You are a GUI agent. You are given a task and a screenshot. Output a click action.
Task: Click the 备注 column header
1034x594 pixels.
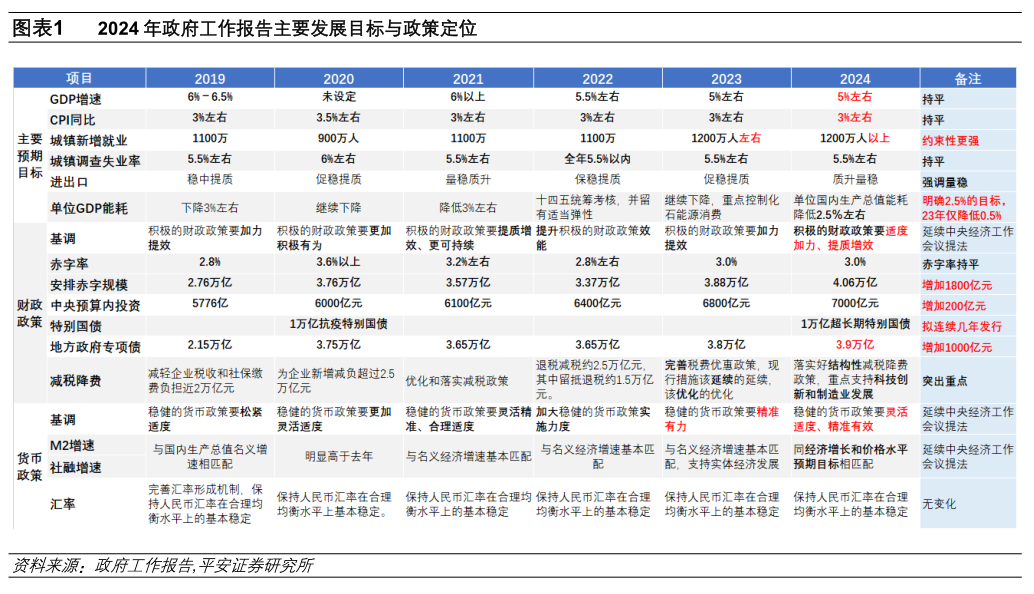pos(967,79)
